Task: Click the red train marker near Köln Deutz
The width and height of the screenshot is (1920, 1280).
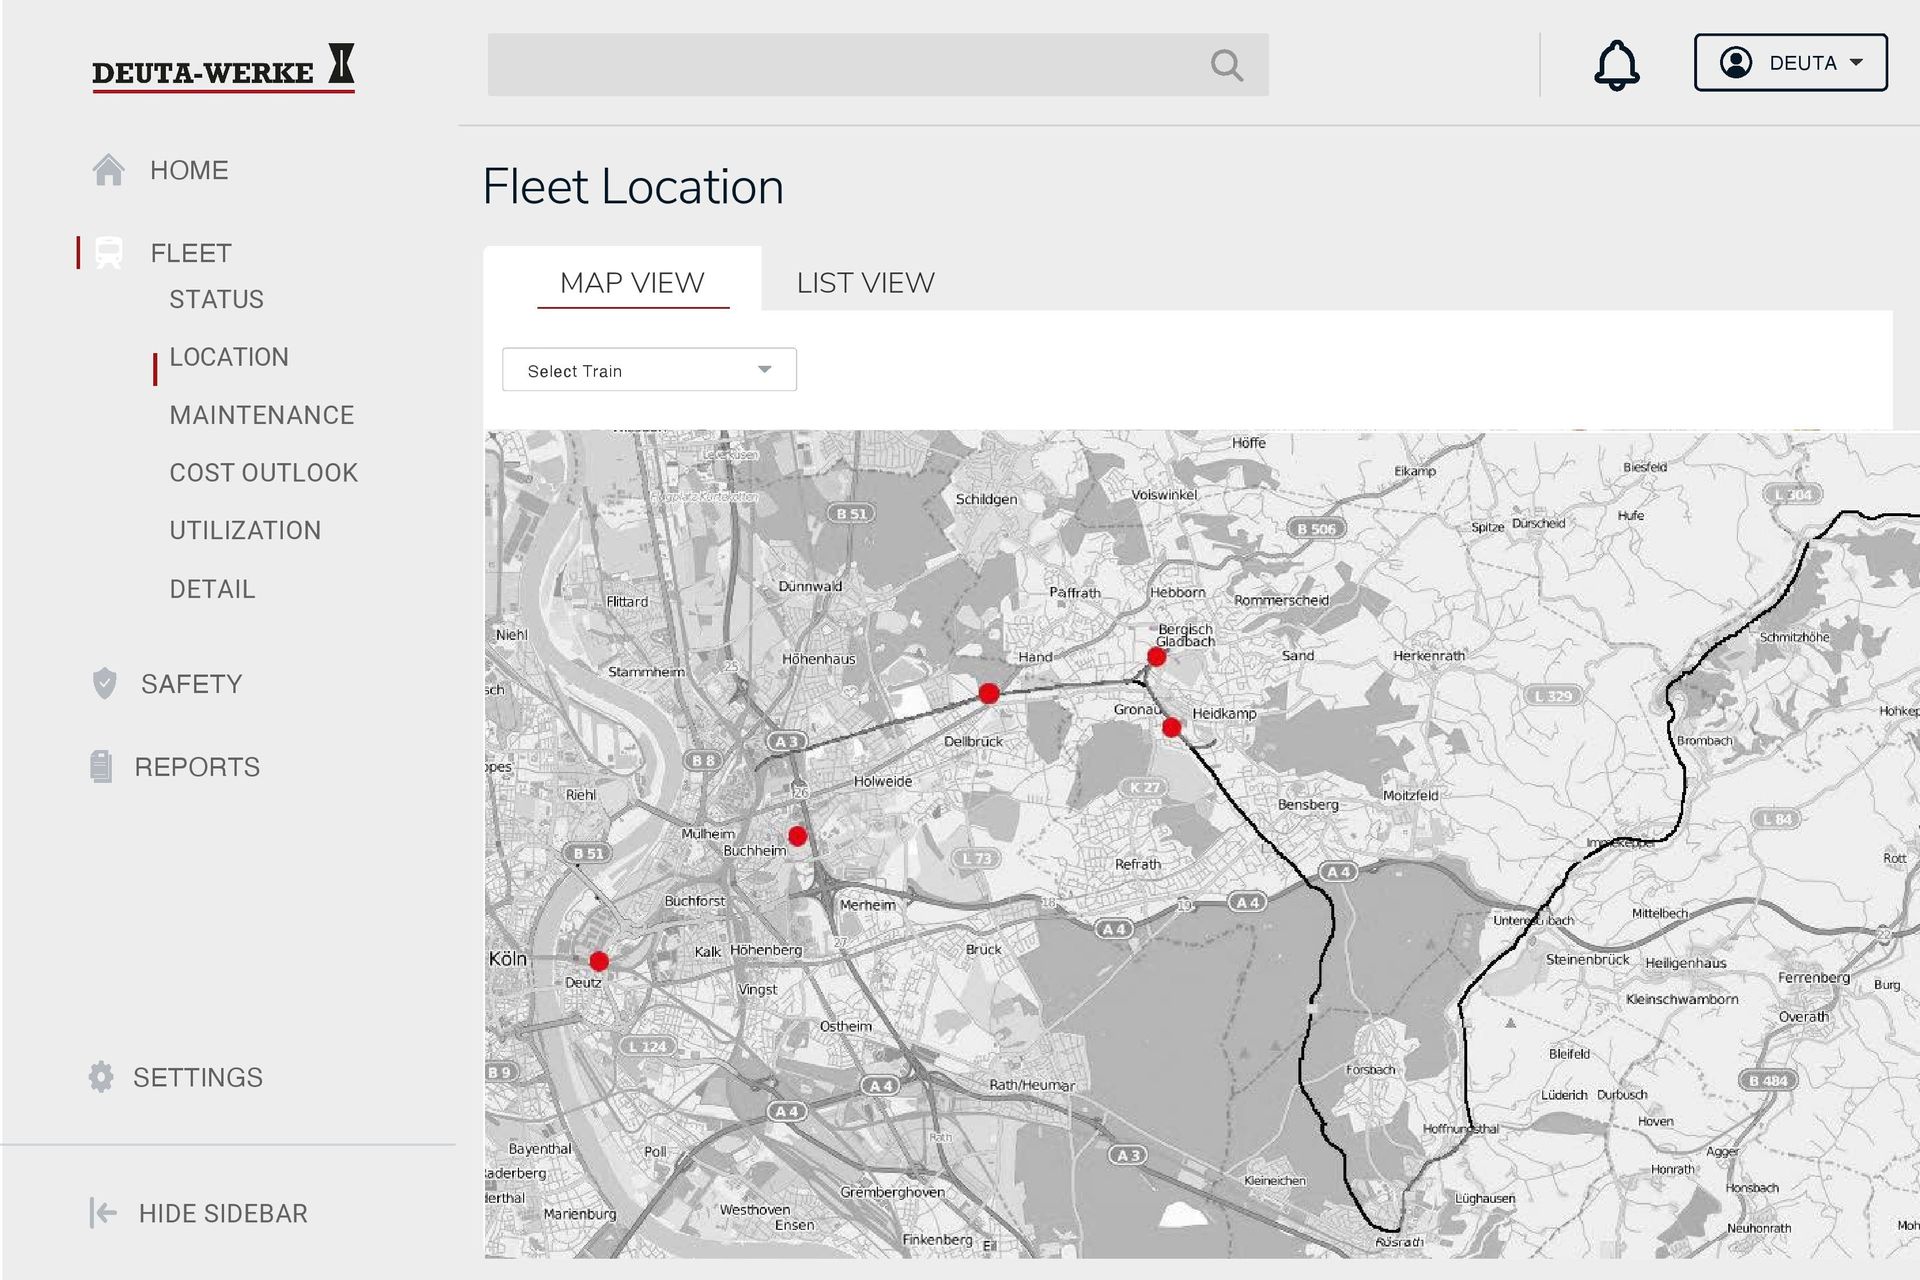Action: coord(599,961)
